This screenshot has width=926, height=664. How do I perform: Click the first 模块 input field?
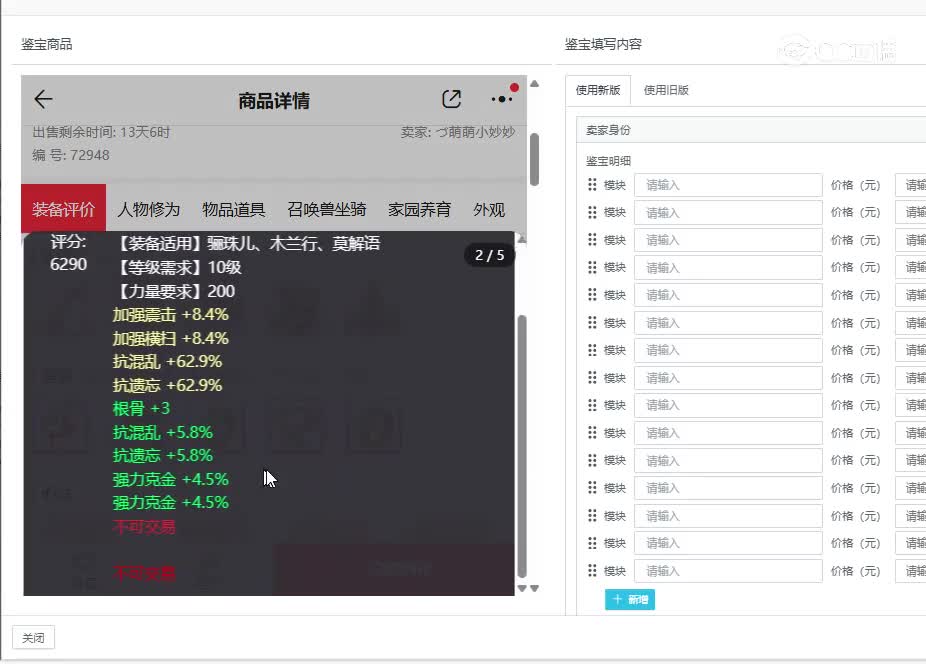click(x=728, y=185)
